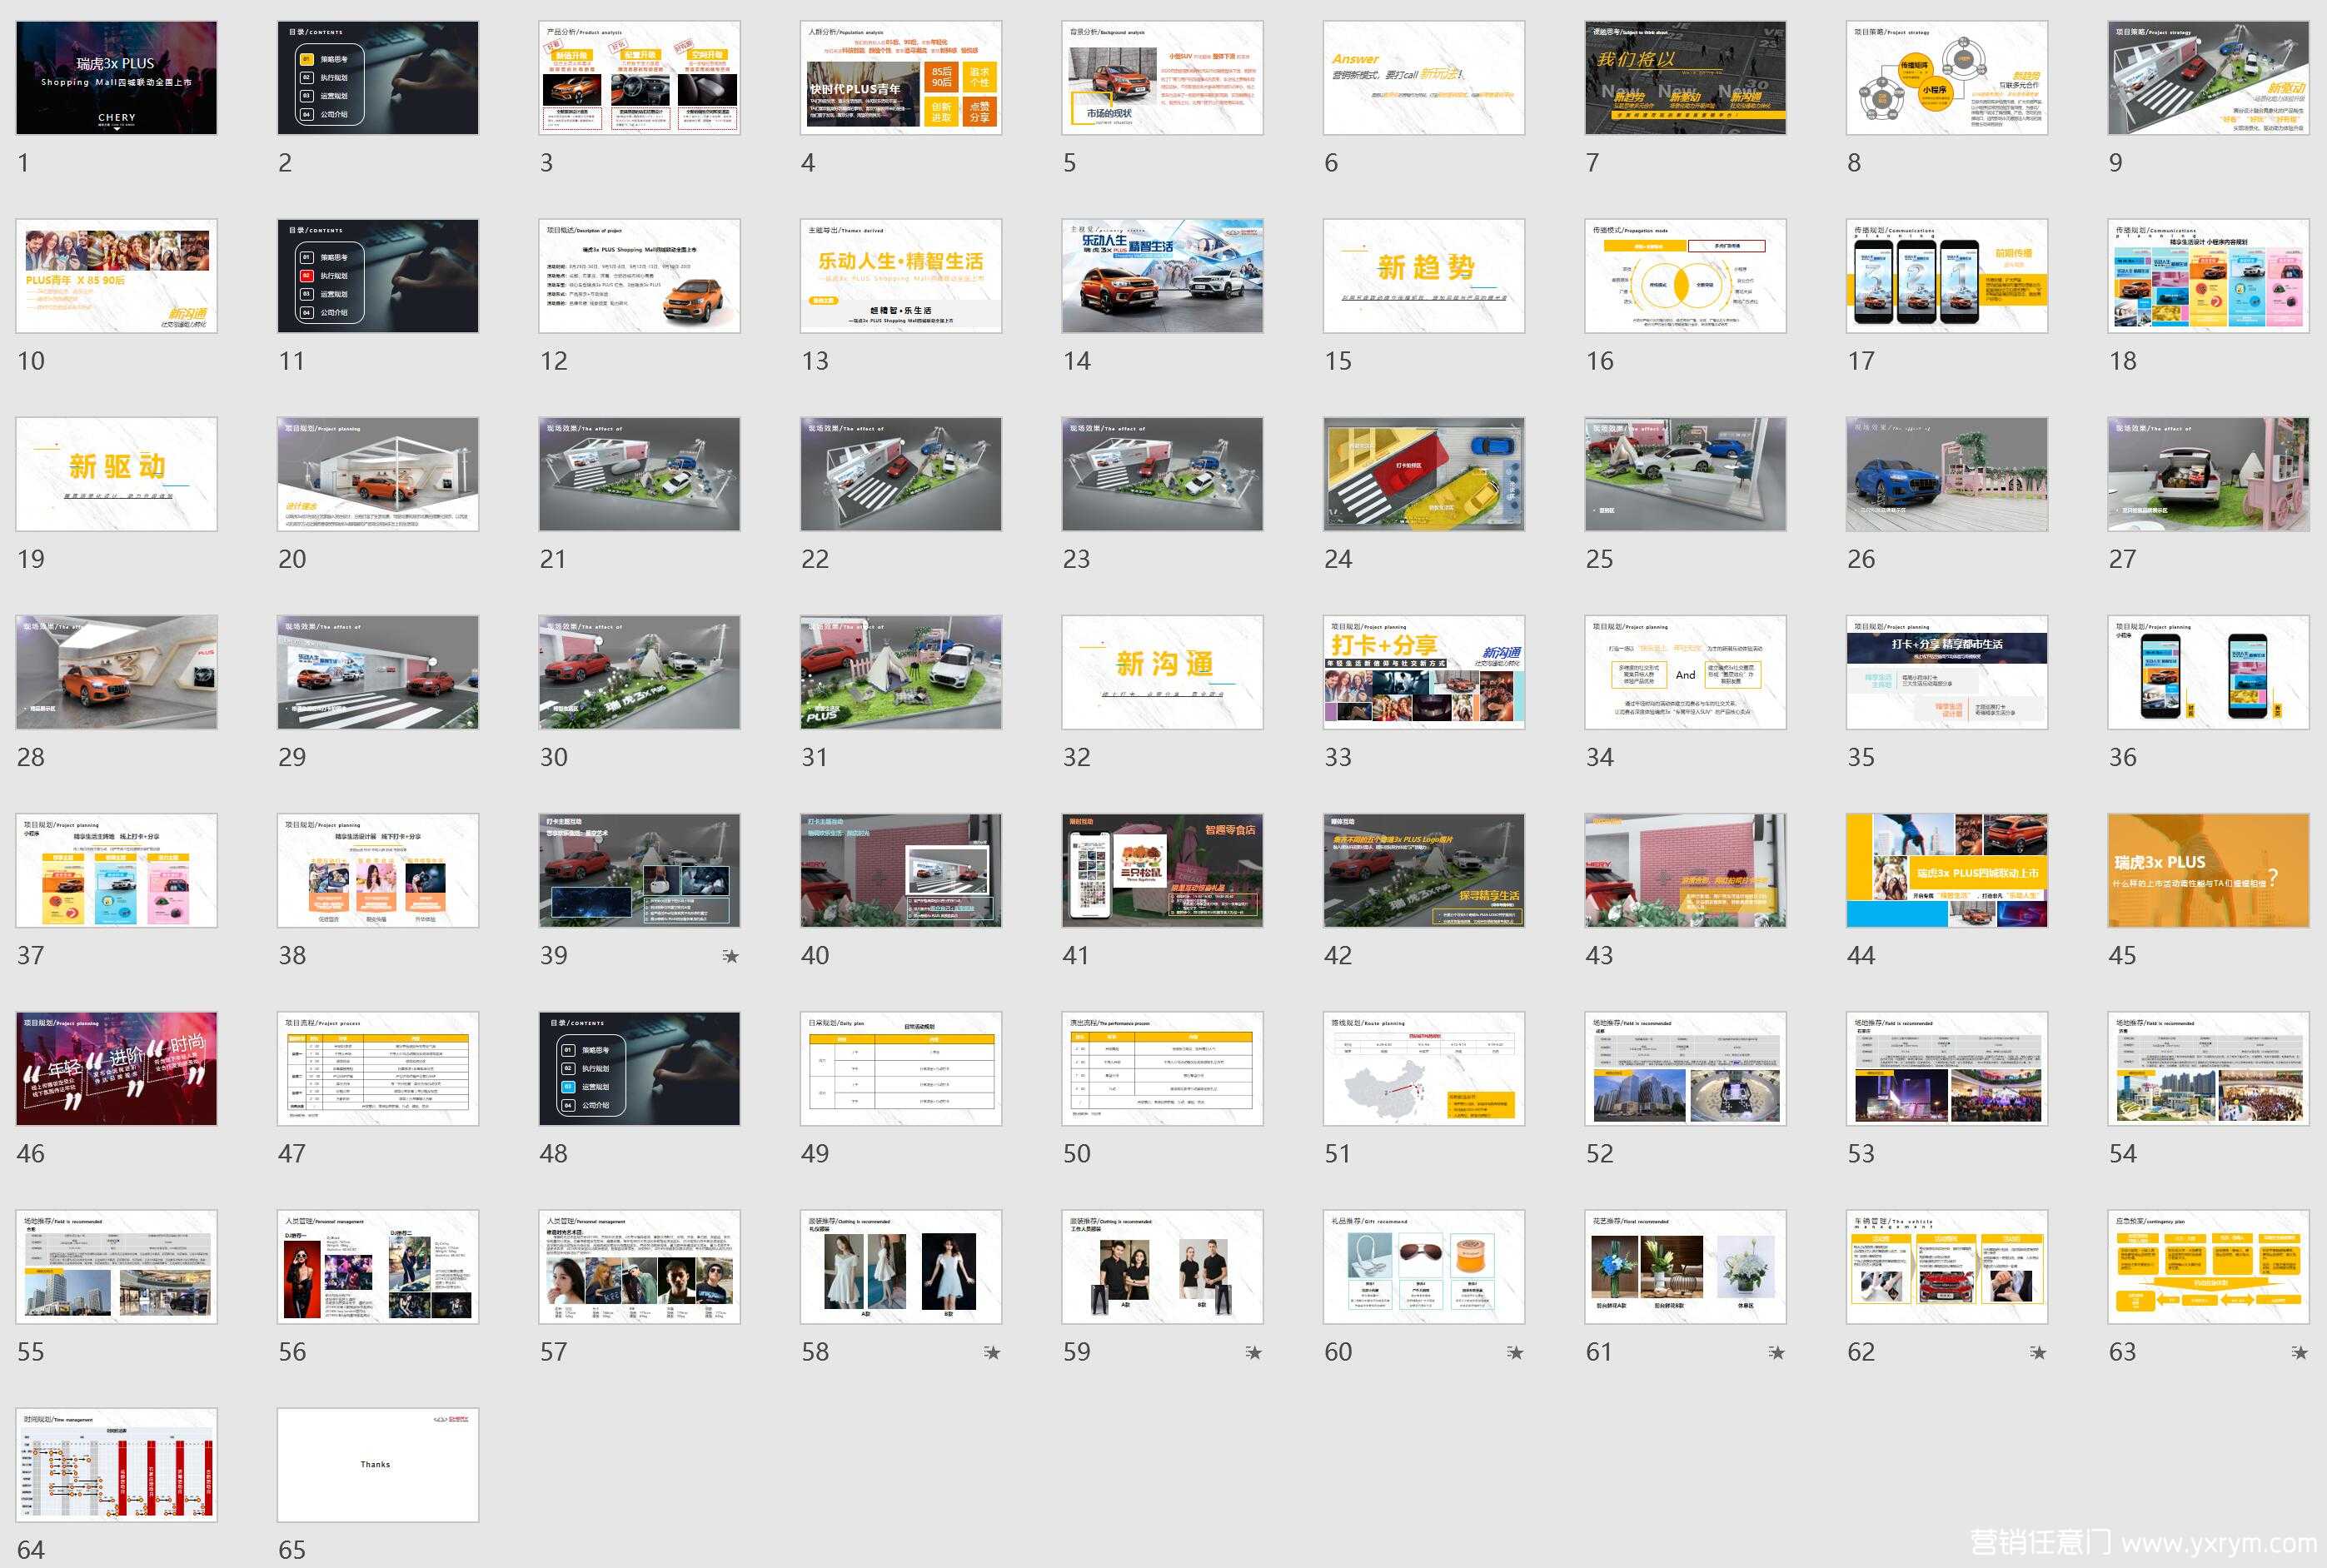This screenshot has width=2327, height=1568.
Task: Select slide 65 Thanks ending slide
Action: point(378,1465)
